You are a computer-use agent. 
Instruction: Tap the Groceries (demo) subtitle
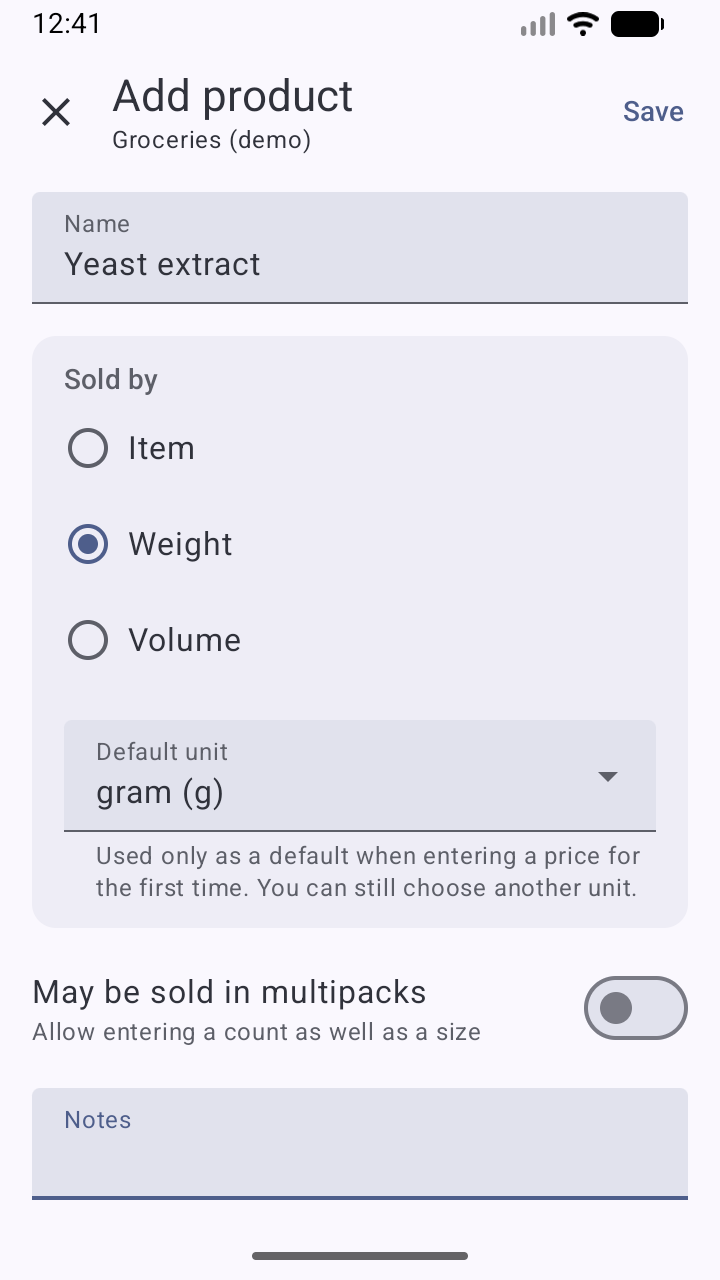point(211,140)
